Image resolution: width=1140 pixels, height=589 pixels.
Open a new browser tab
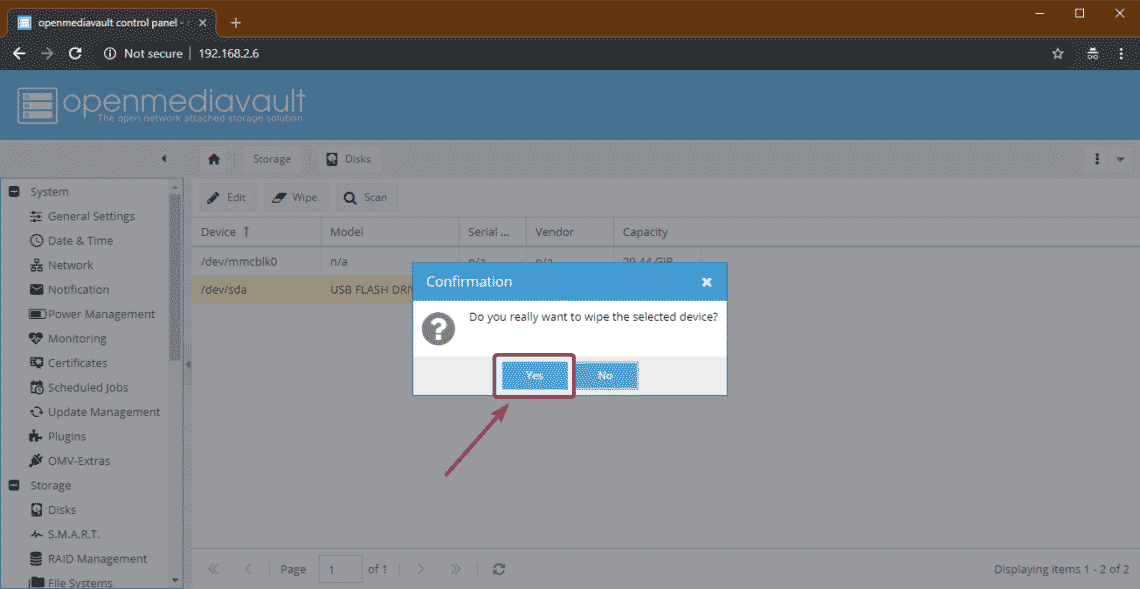click(236, 22)
